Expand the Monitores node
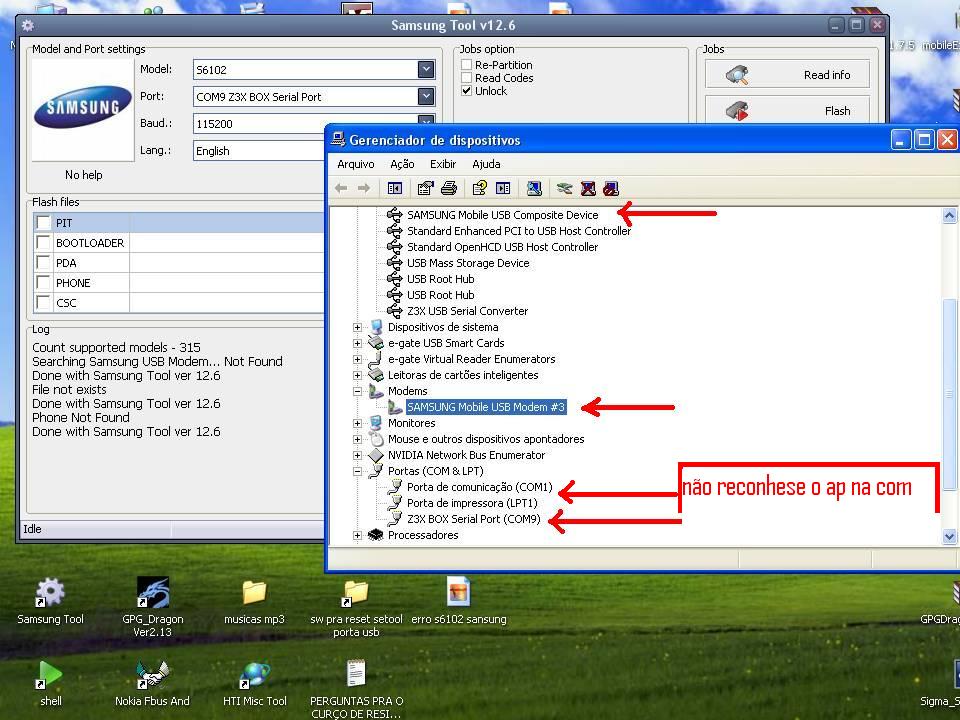The image size is (960, 720). coord(358,423)
